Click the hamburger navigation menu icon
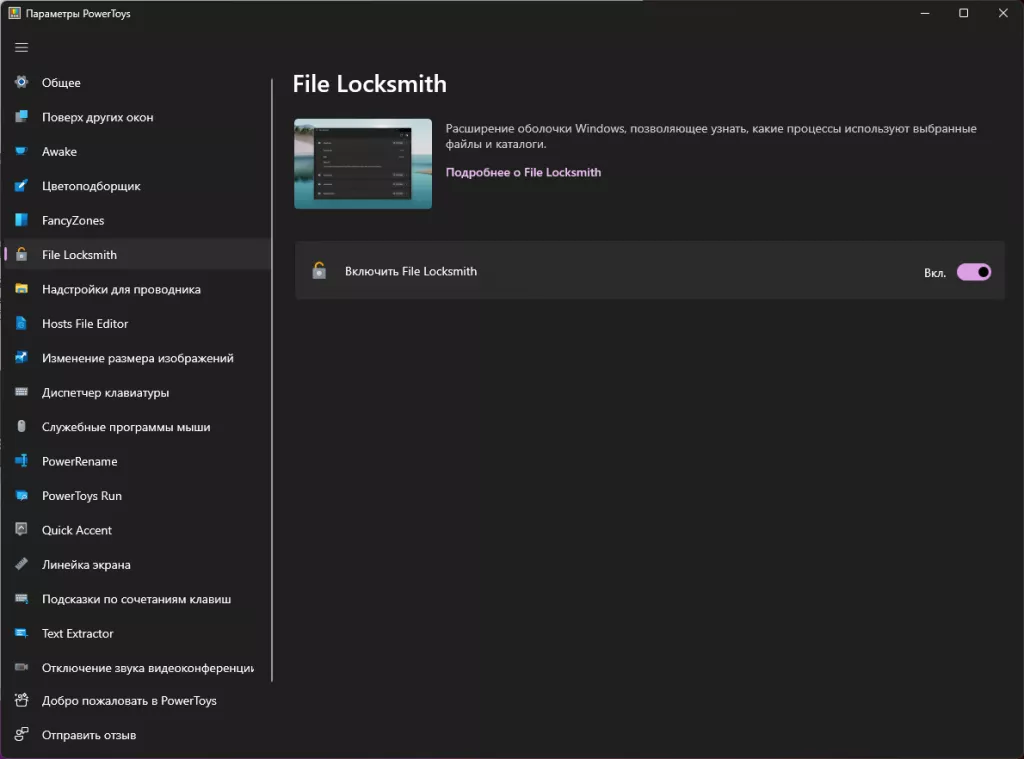This screenshot has height=759, width=1024. 21,47
